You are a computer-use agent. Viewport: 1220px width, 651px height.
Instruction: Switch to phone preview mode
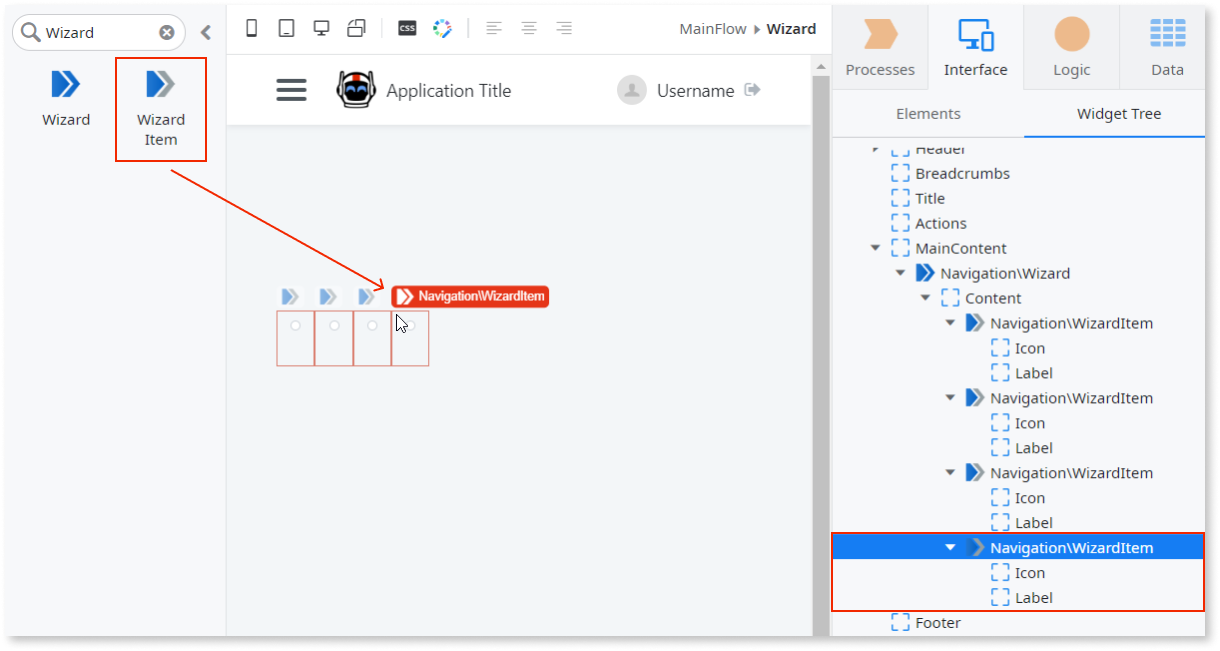(x=251, y=29)
